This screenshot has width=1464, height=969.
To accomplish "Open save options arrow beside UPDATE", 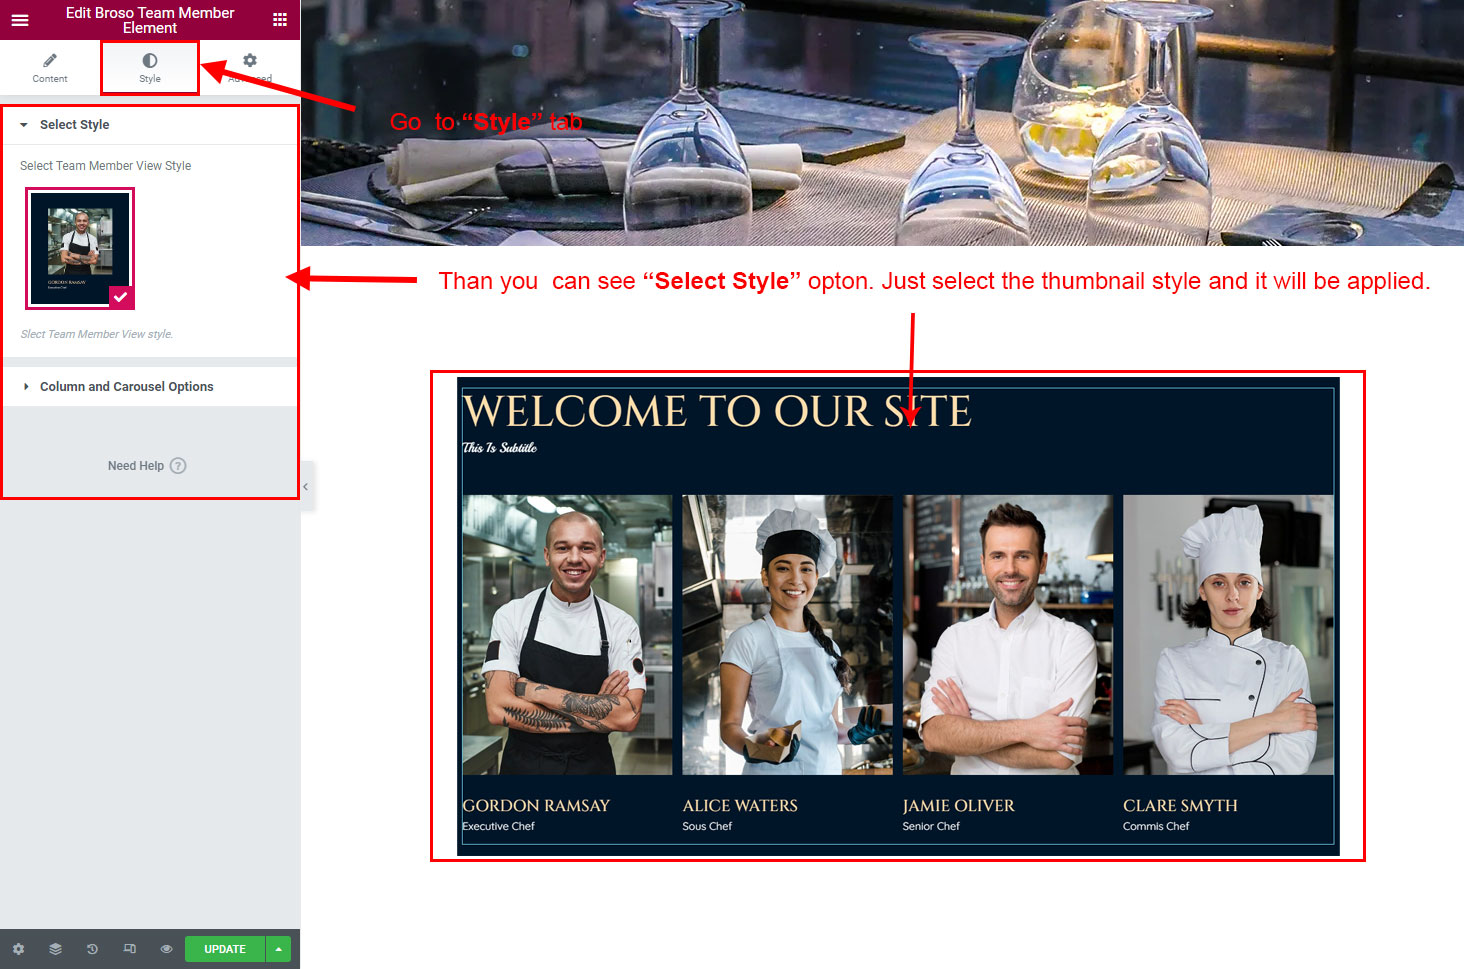I will click(279, 949).
